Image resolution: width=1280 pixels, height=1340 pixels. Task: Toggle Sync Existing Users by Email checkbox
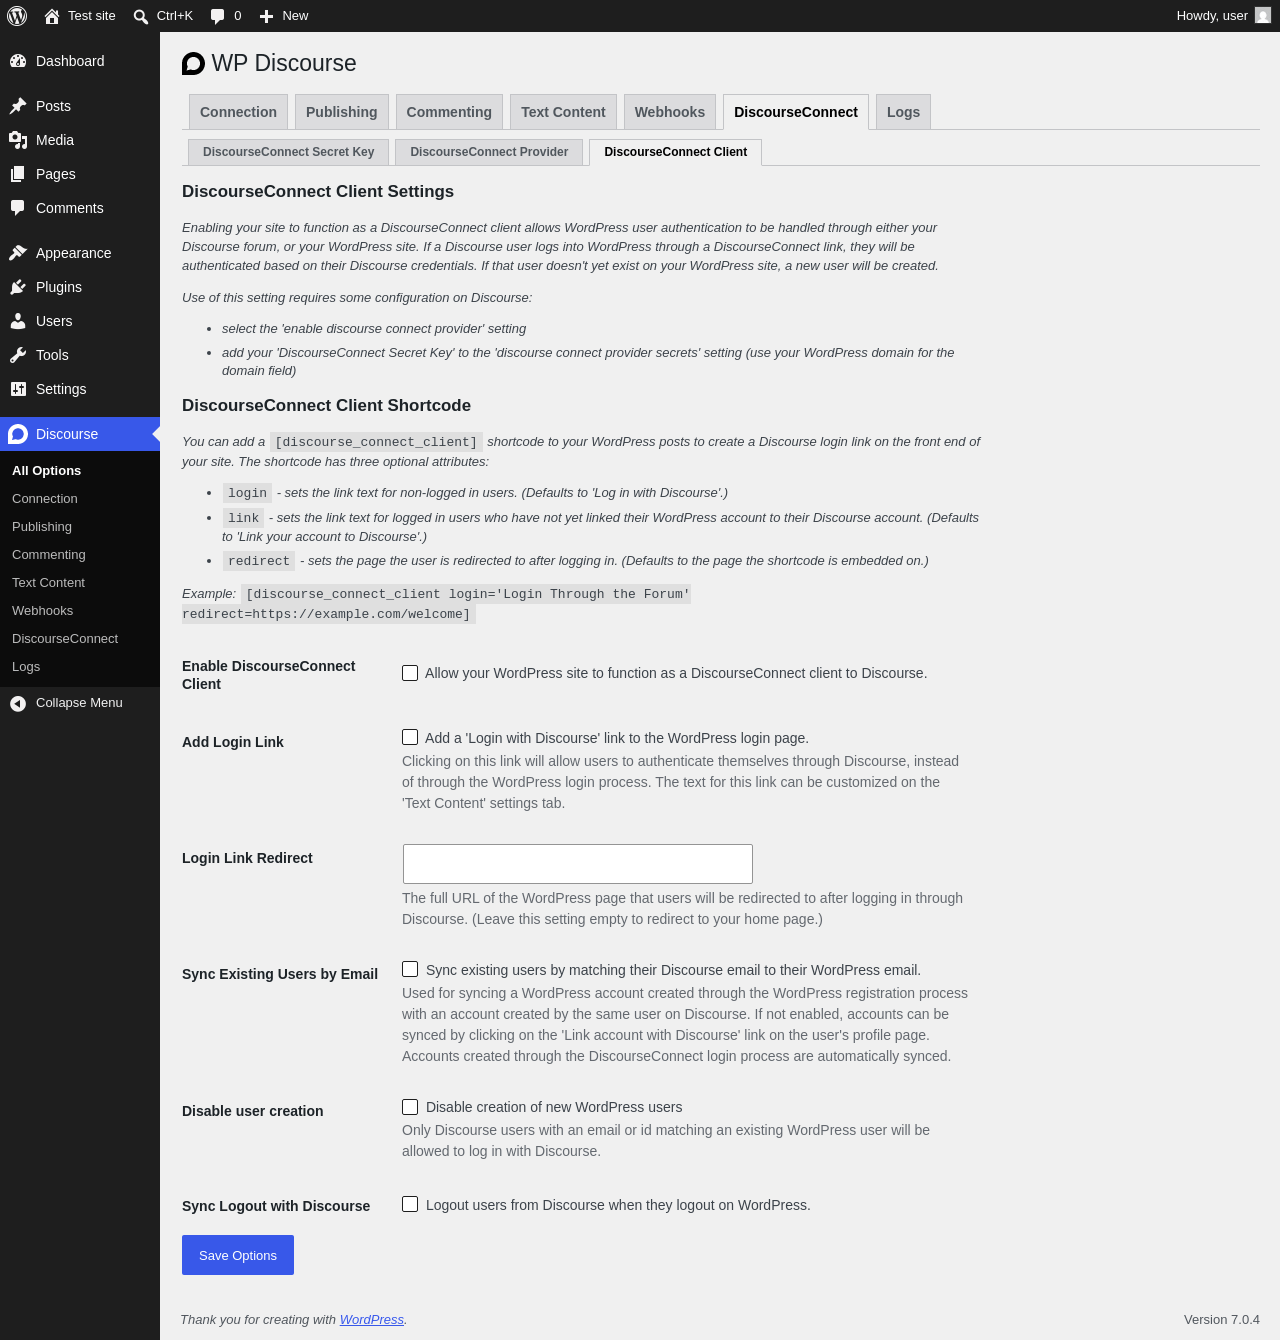point(410,969)
